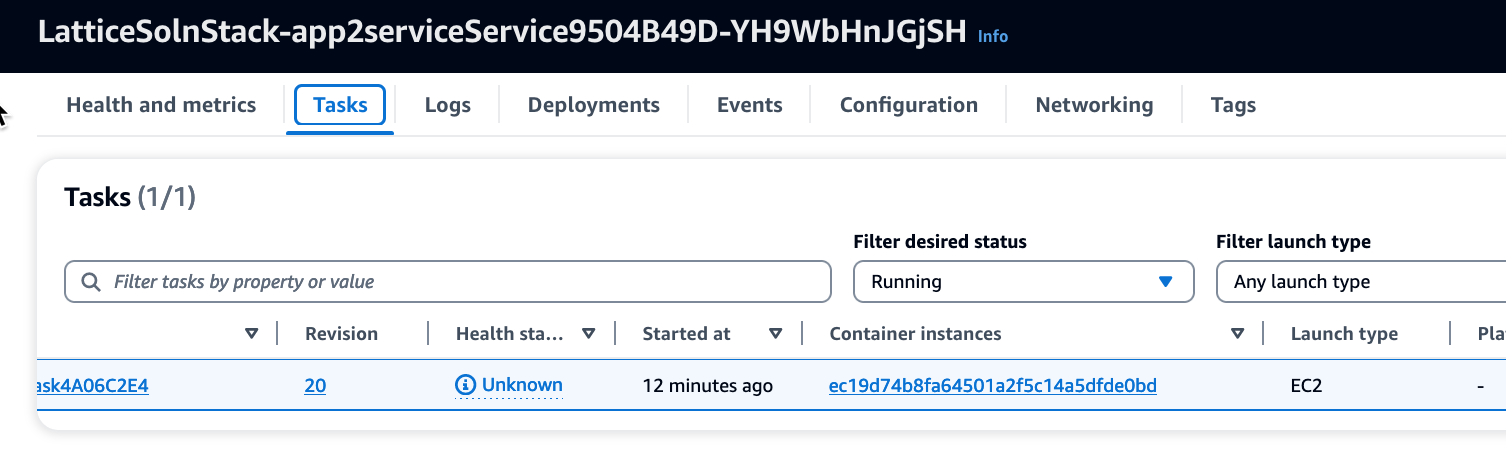Switch to the Tags tab
Image resolution: width=1506 pixels, height=458 pixels.
click(x=1233, y=105)
